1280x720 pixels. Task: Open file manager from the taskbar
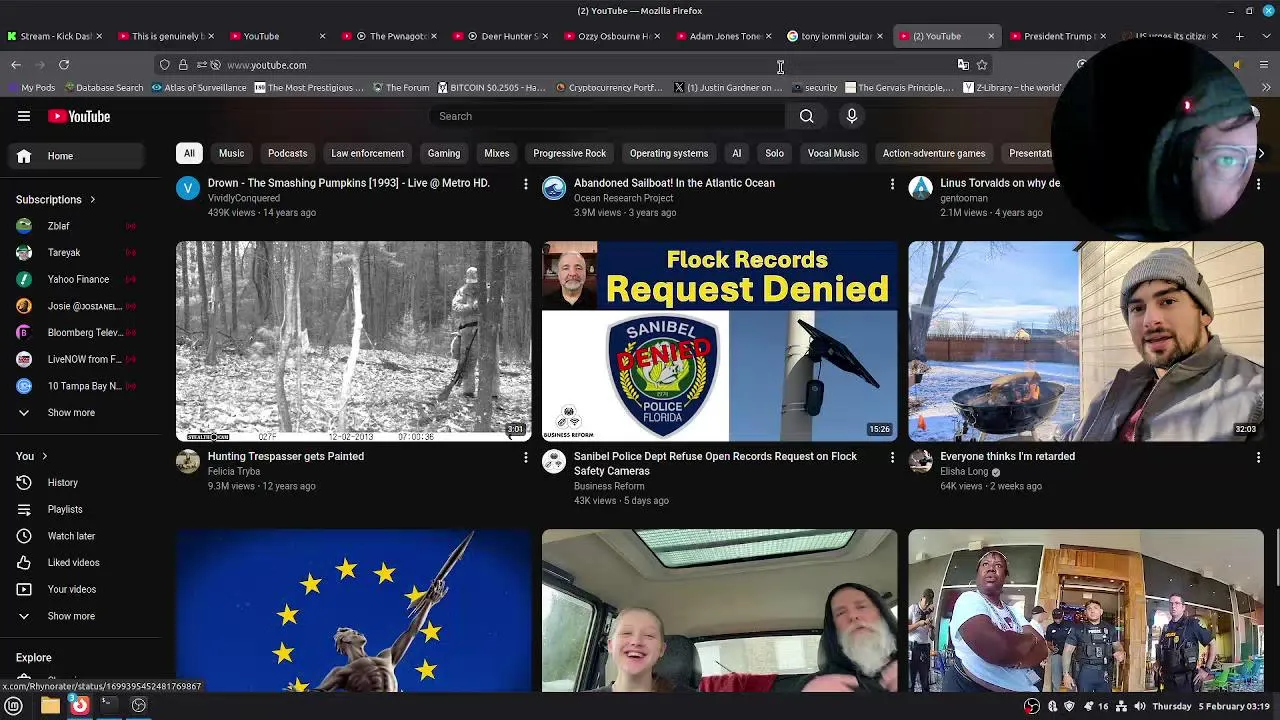pyautogui.click(x=50, y=706)
